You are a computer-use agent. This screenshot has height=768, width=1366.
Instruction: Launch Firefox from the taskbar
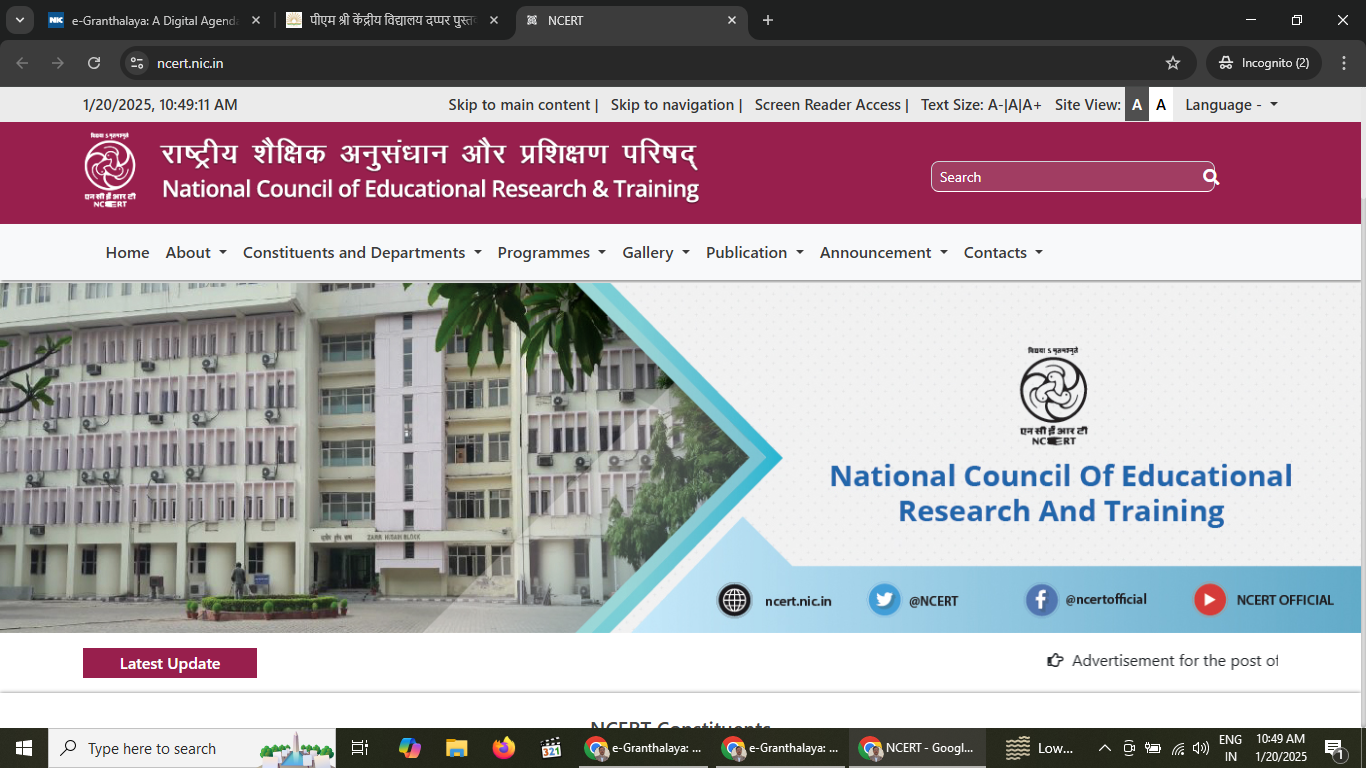point(504,748)
